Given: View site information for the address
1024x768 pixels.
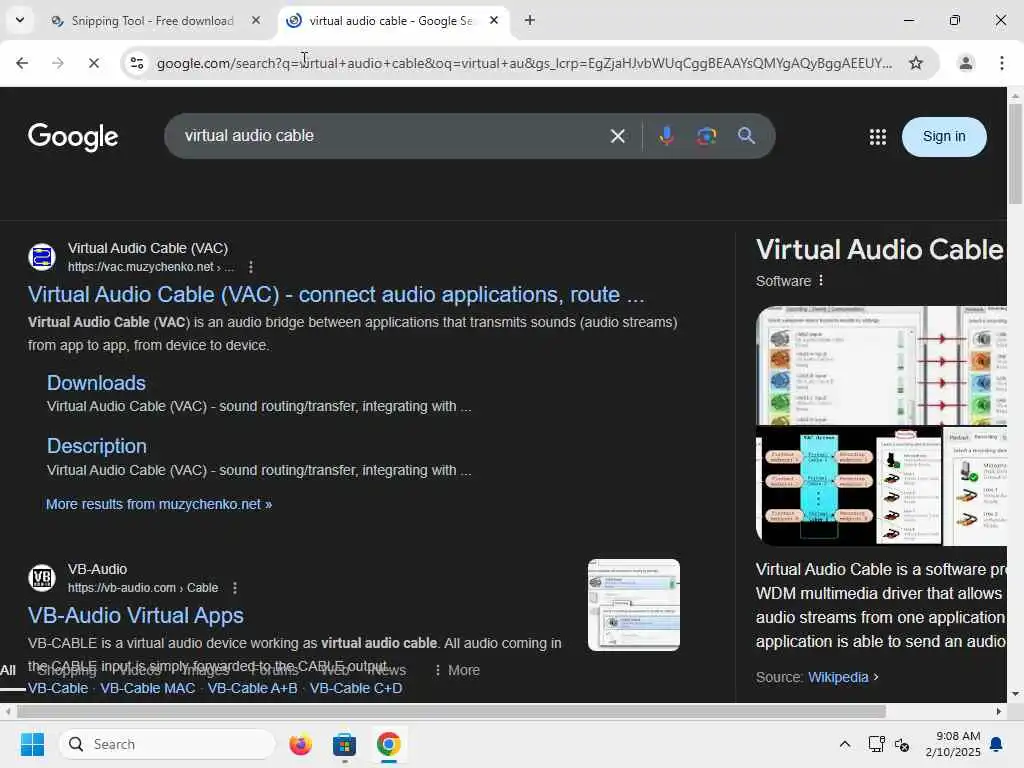Looking at the screenshot, I should [x=137, y=63].
